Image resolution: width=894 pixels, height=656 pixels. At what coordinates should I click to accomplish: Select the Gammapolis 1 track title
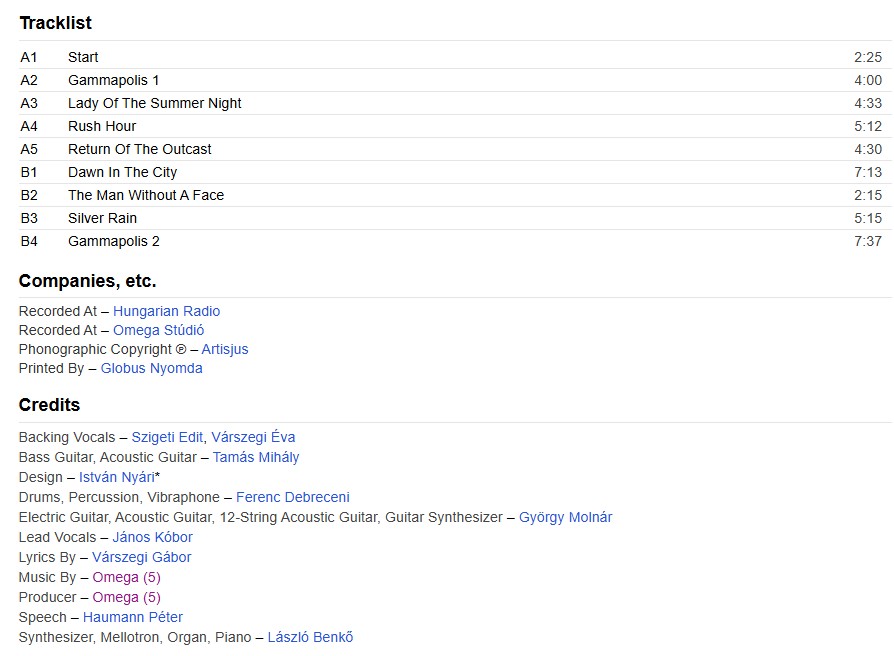(x=113, y=80)
